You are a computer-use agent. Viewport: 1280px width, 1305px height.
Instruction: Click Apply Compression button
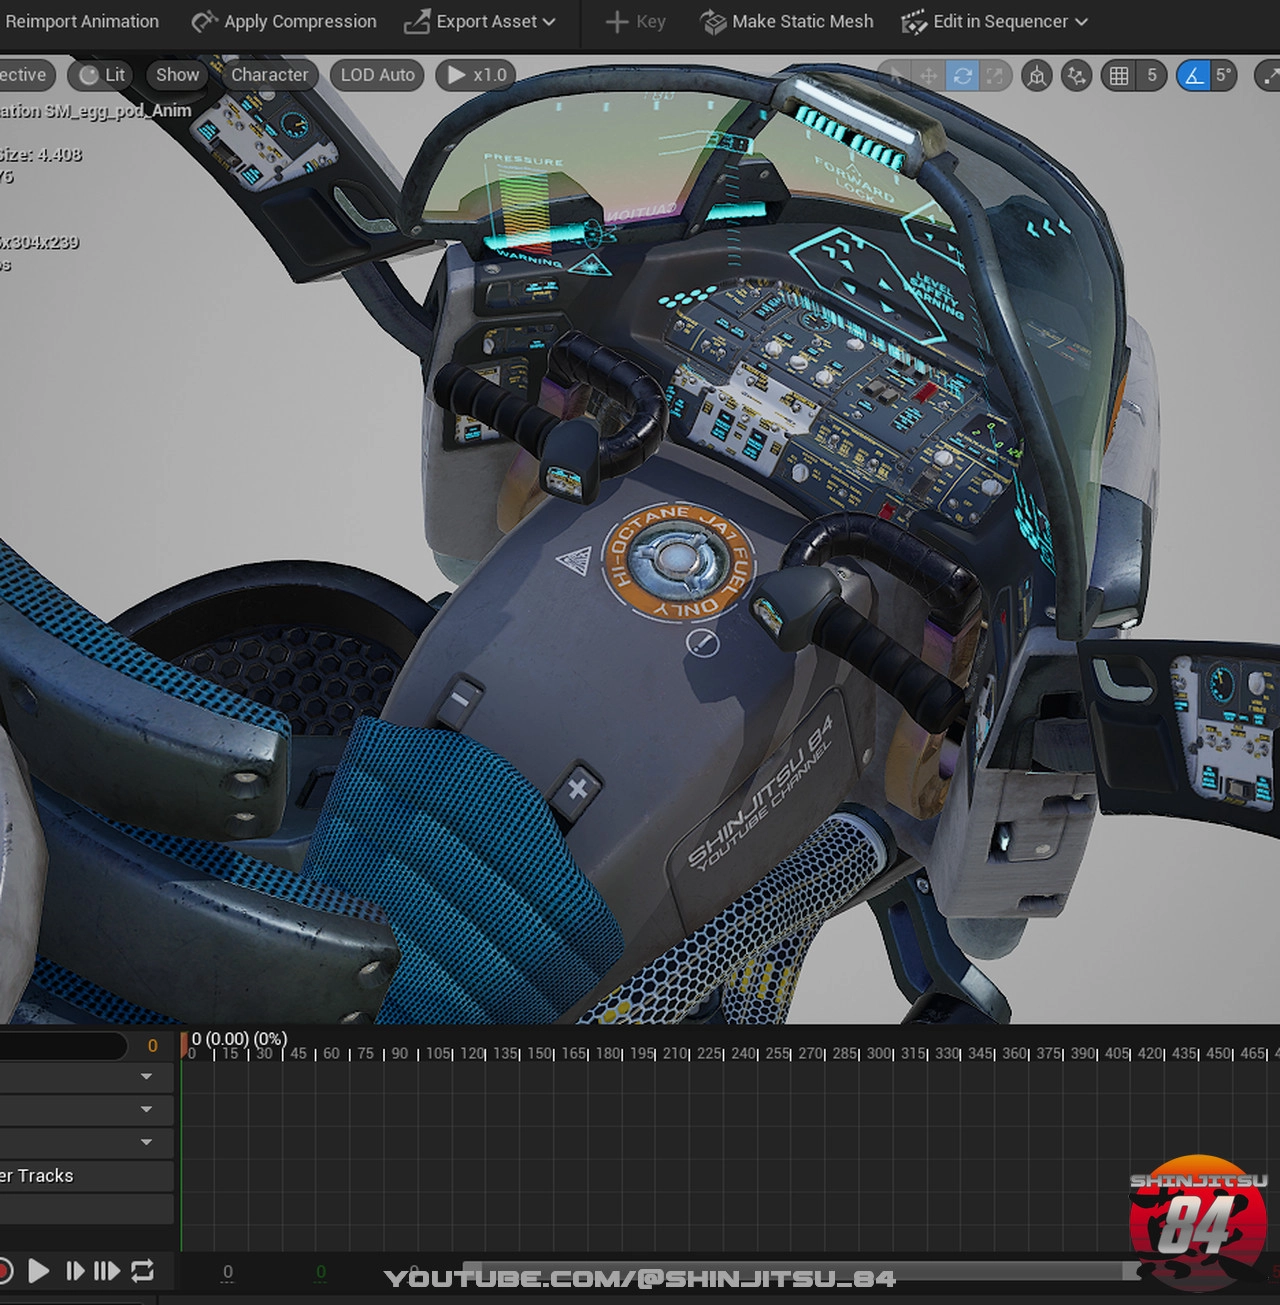click(x=284, y=21)
